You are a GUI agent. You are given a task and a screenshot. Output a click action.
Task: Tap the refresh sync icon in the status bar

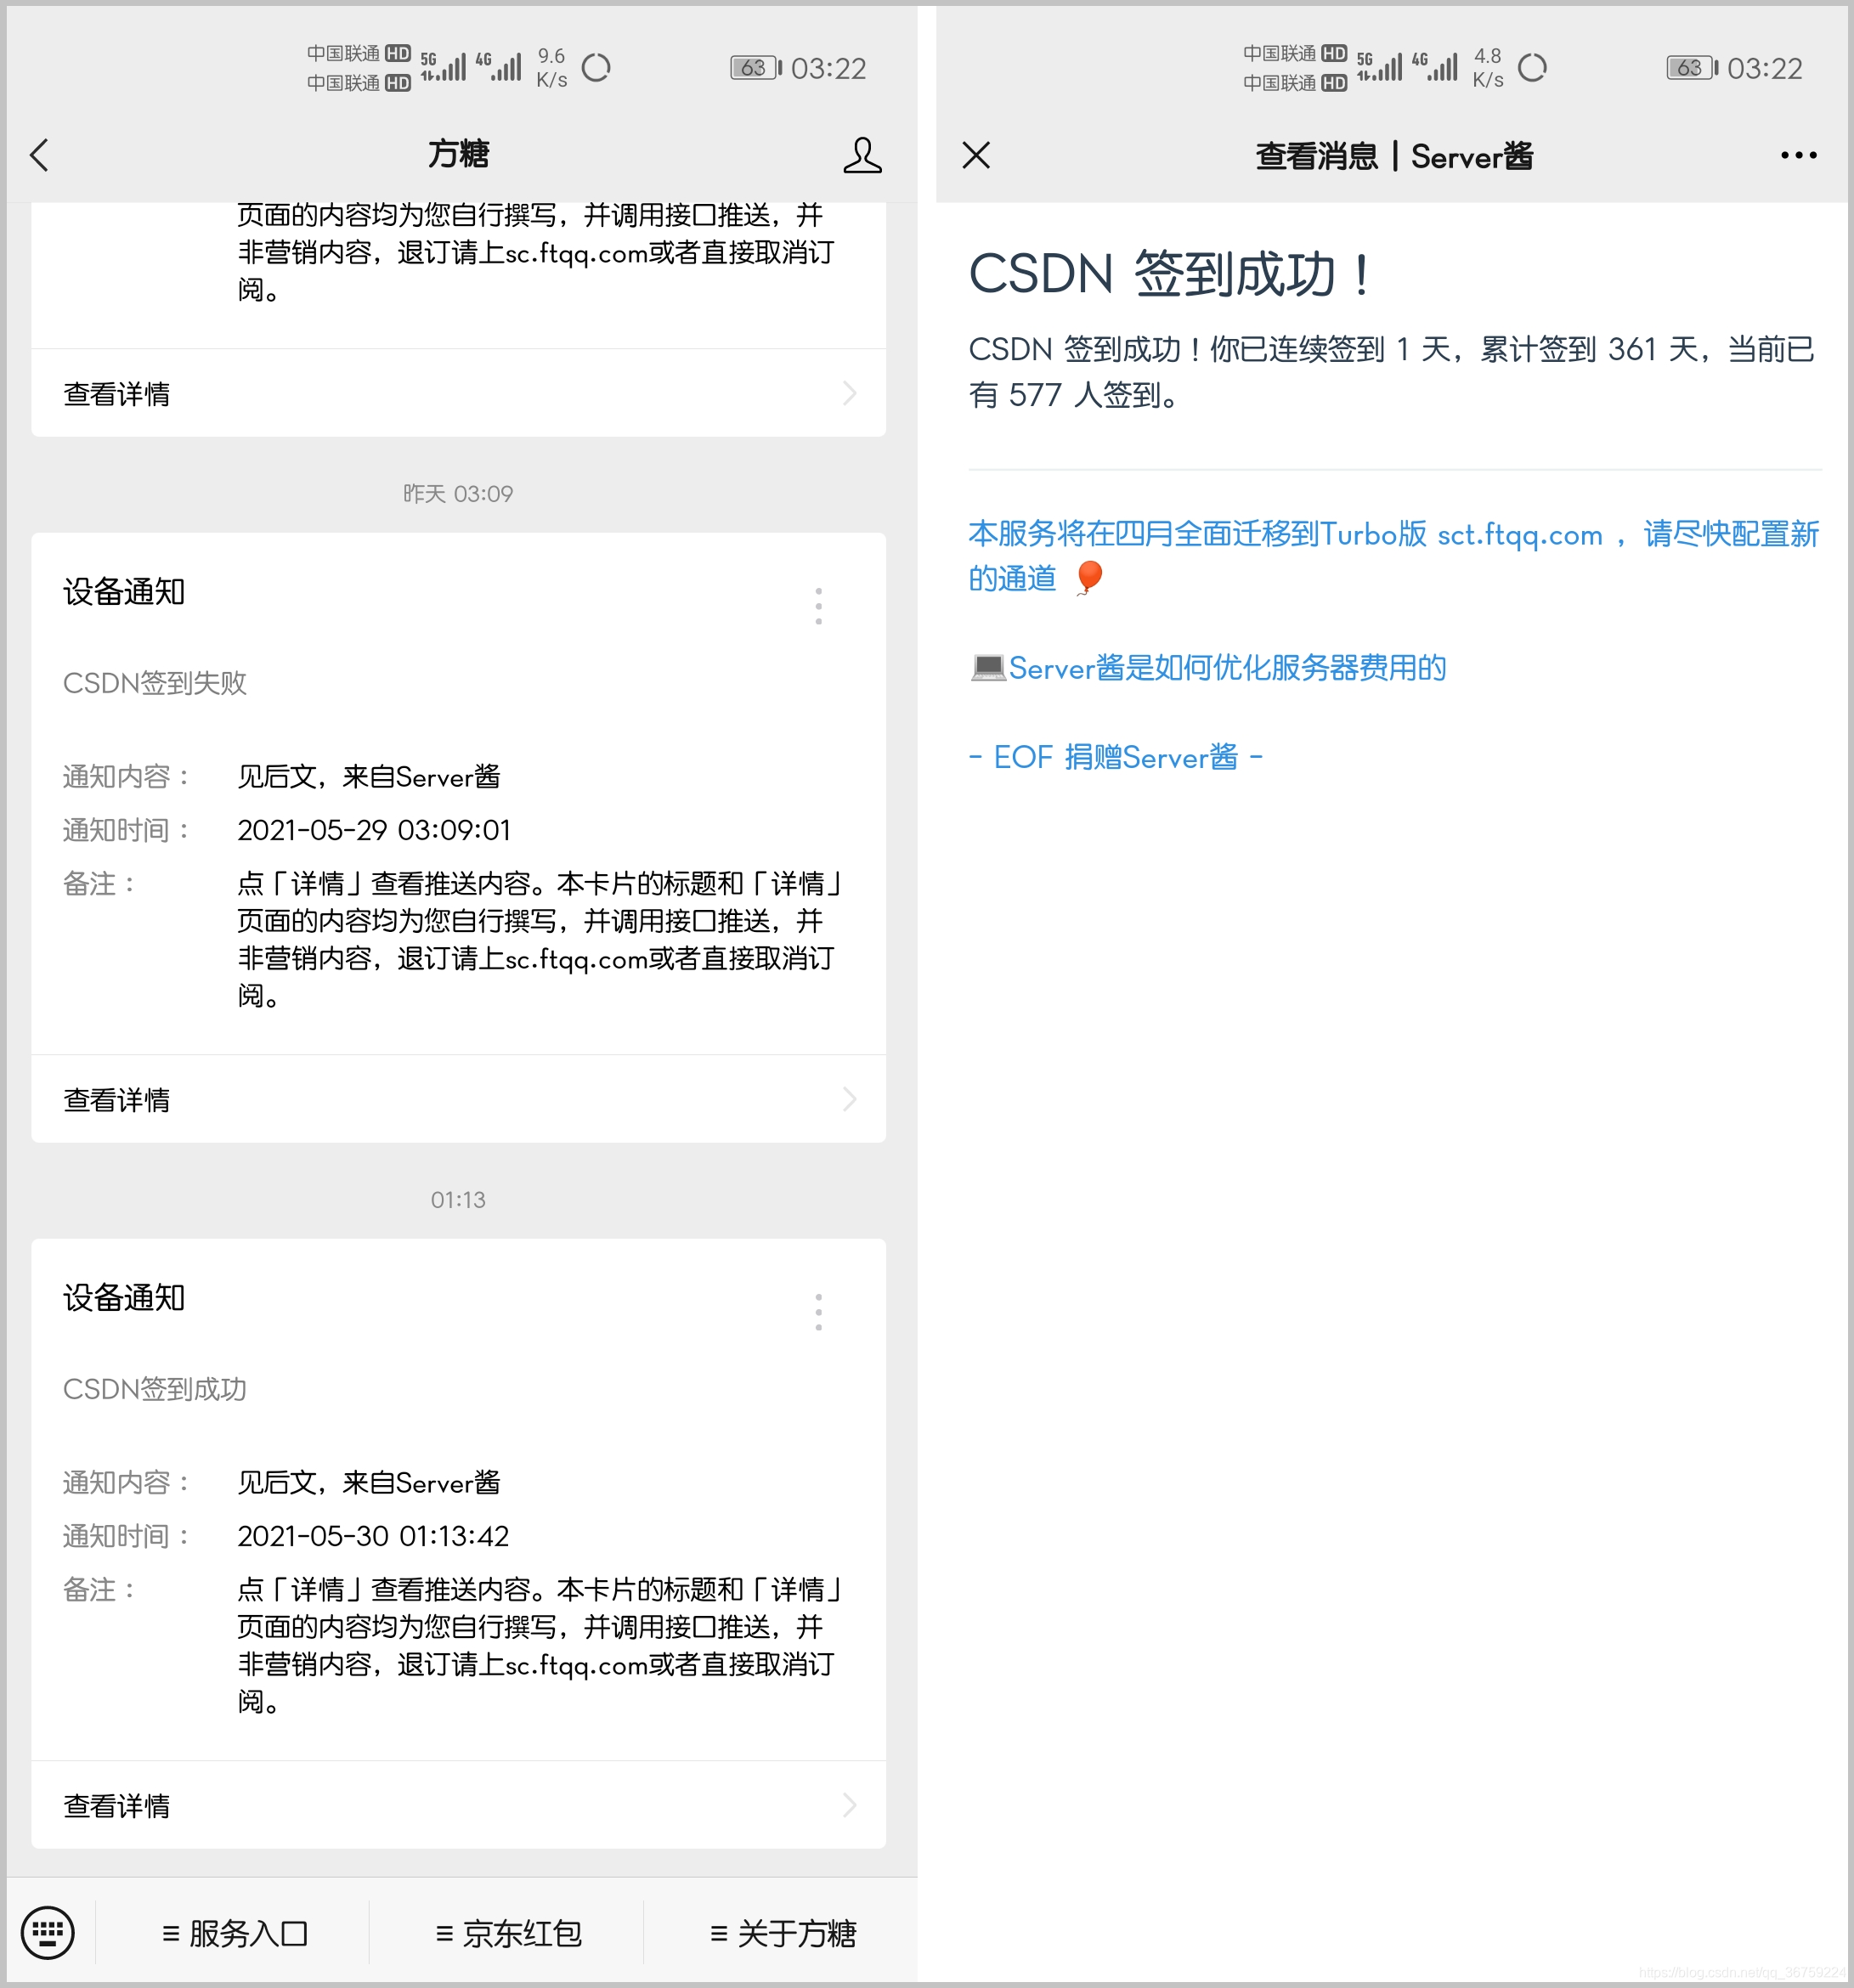click(x=599, y=67)
